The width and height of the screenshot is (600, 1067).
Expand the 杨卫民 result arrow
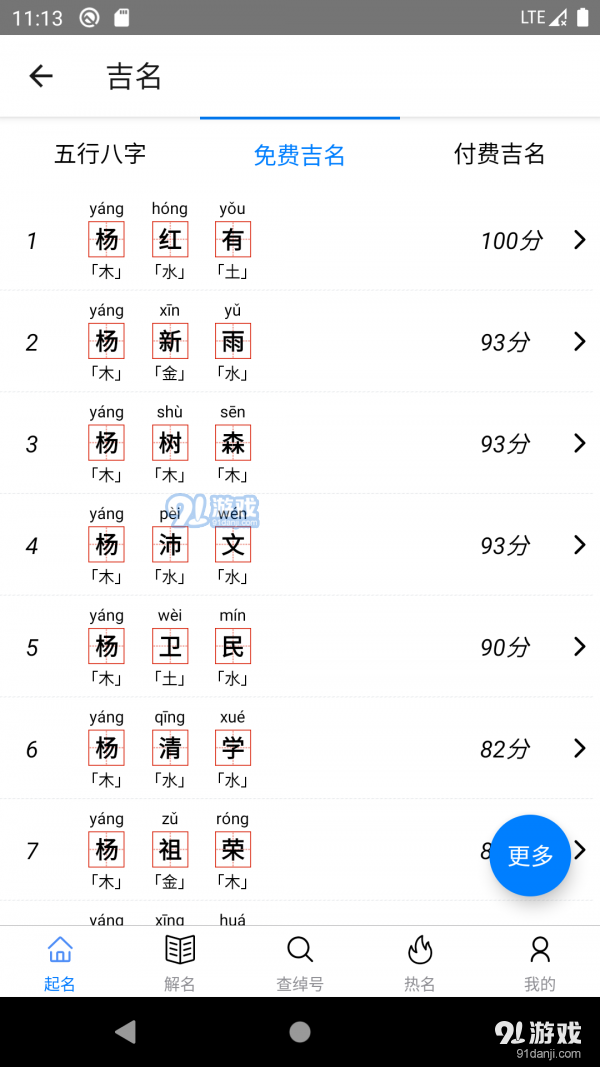pos(579,646)
